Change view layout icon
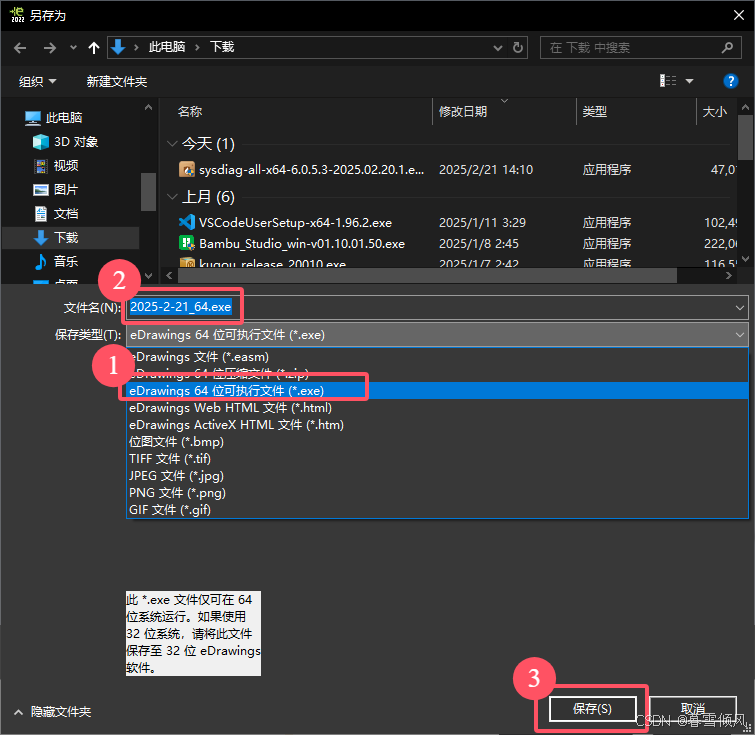Viewport: 755px width, 735px height. 668,81
